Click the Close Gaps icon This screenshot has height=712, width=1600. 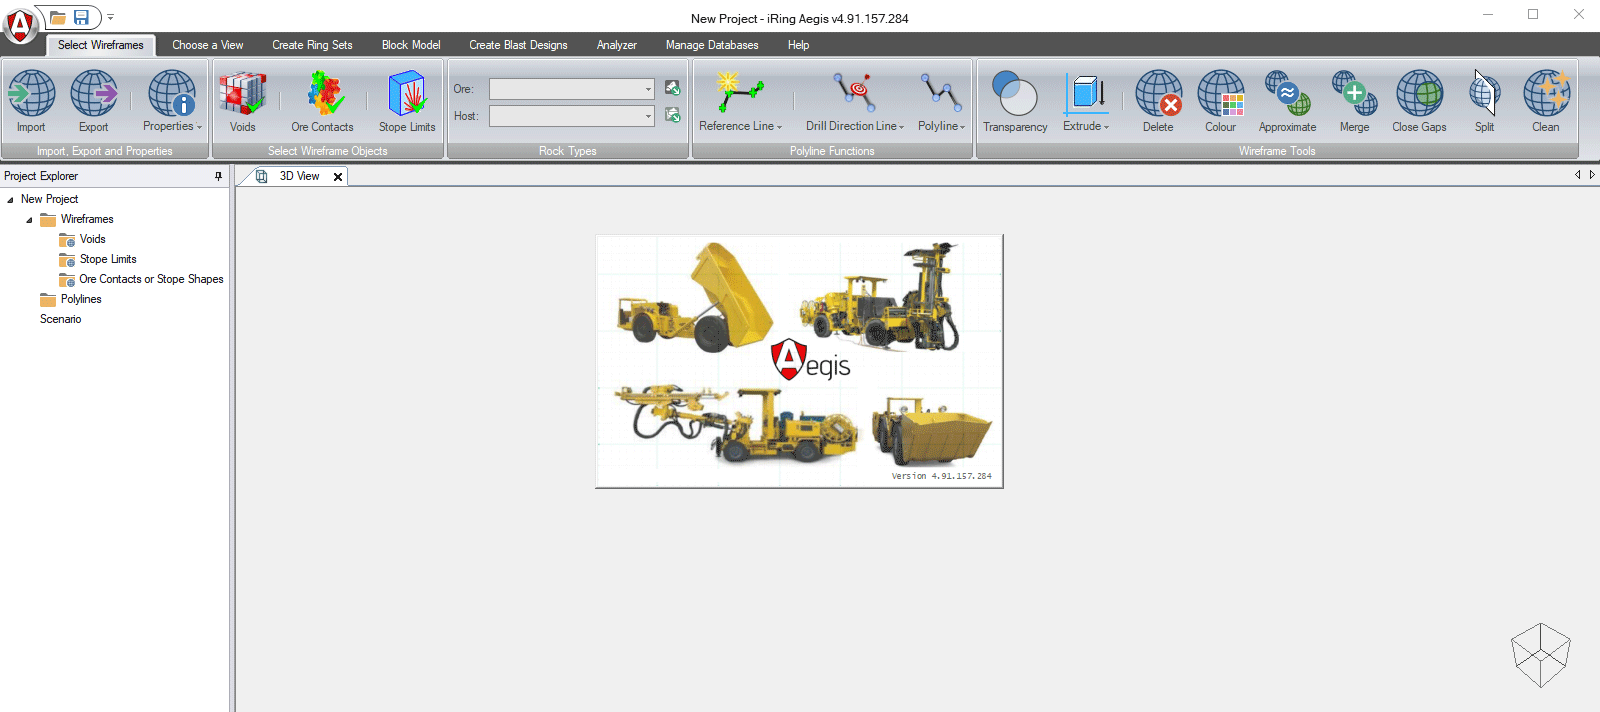1420,94
